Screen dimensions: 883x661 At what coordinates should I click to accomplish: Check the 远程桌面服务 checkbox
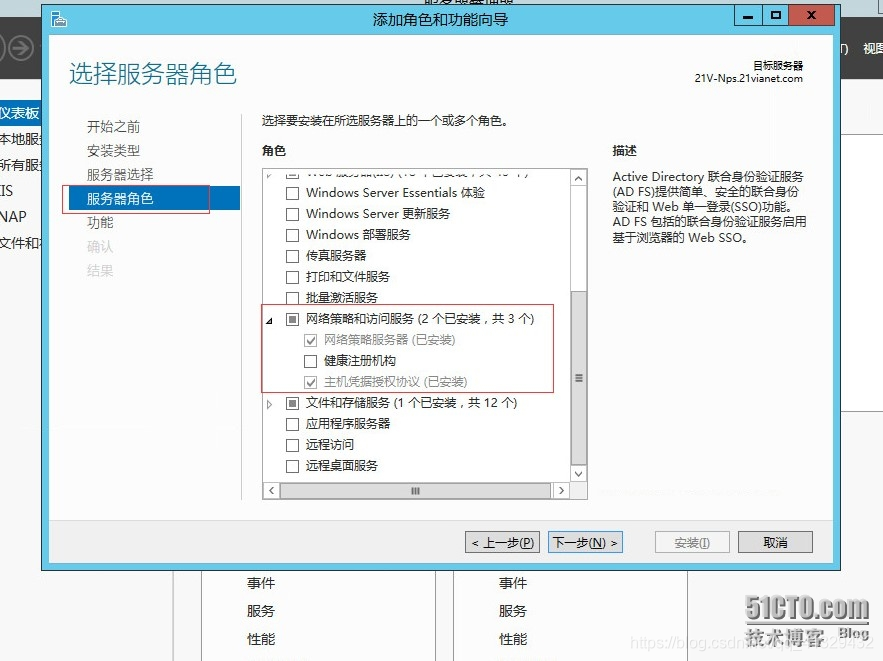[292, 466]
